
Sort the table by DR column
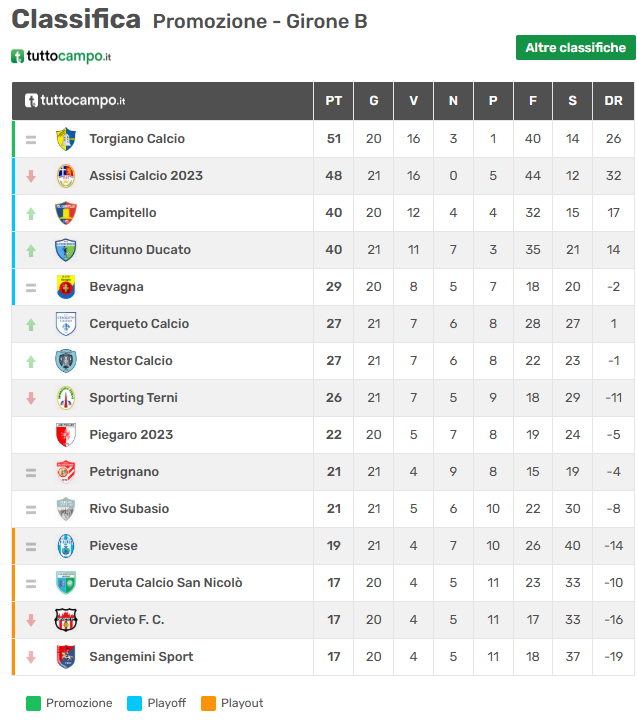point(614,101)
